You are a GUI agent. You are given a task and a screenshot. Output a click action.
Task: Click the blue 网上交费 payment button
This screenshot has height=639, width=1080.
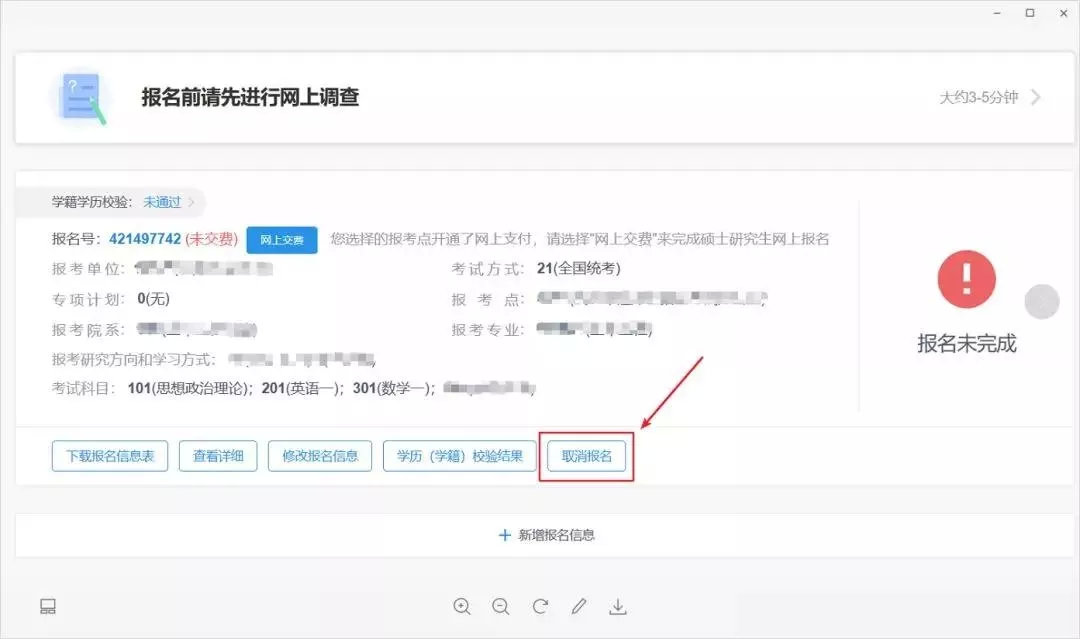click(x=281, y=239)
